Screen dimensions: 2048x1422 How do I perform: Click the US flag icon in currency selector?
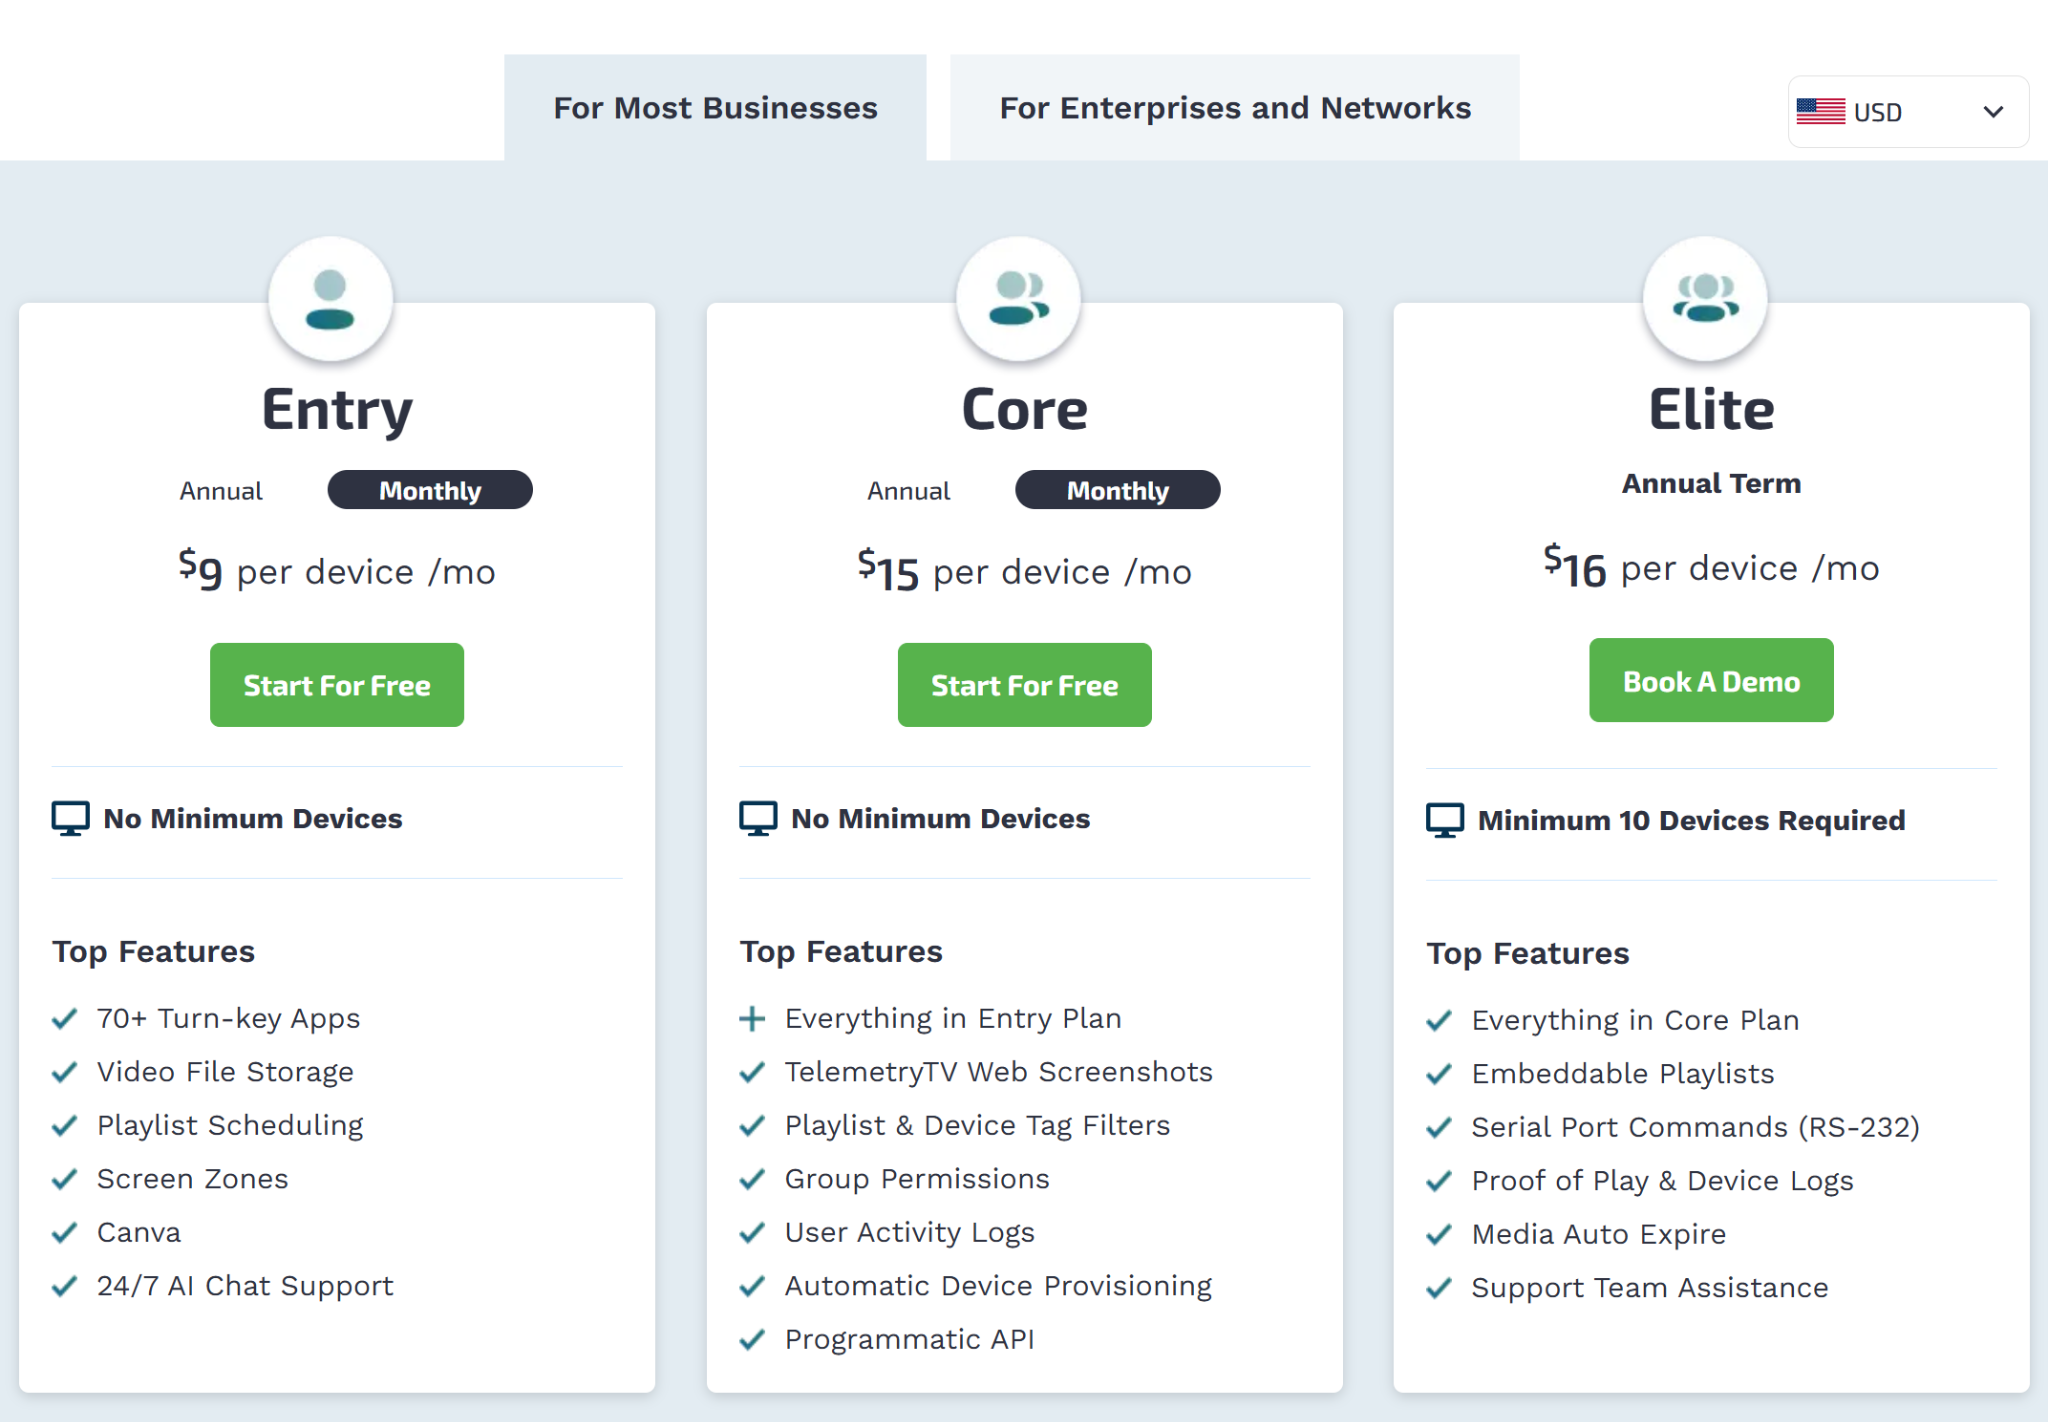[1820, 111]
